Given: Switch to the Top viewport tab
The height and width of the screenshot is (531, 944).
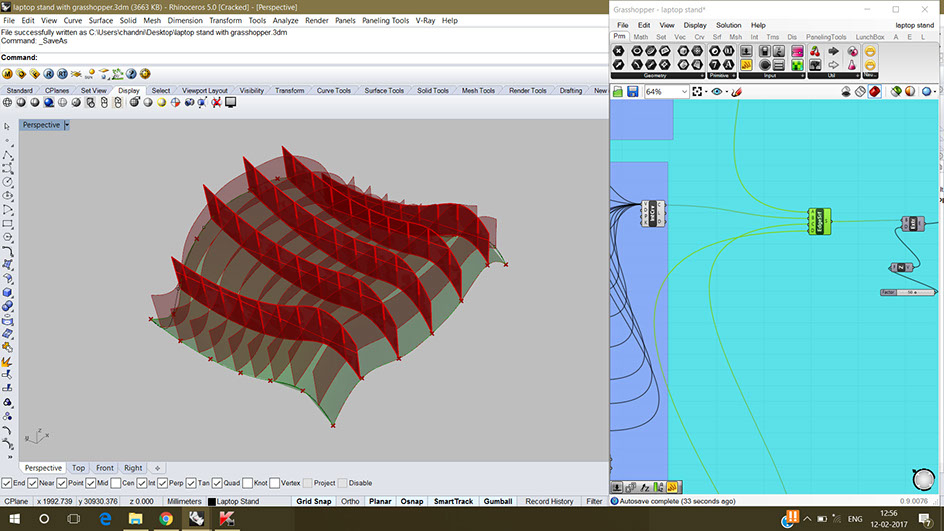Looking at the screenshot, I should pos(78,468).
